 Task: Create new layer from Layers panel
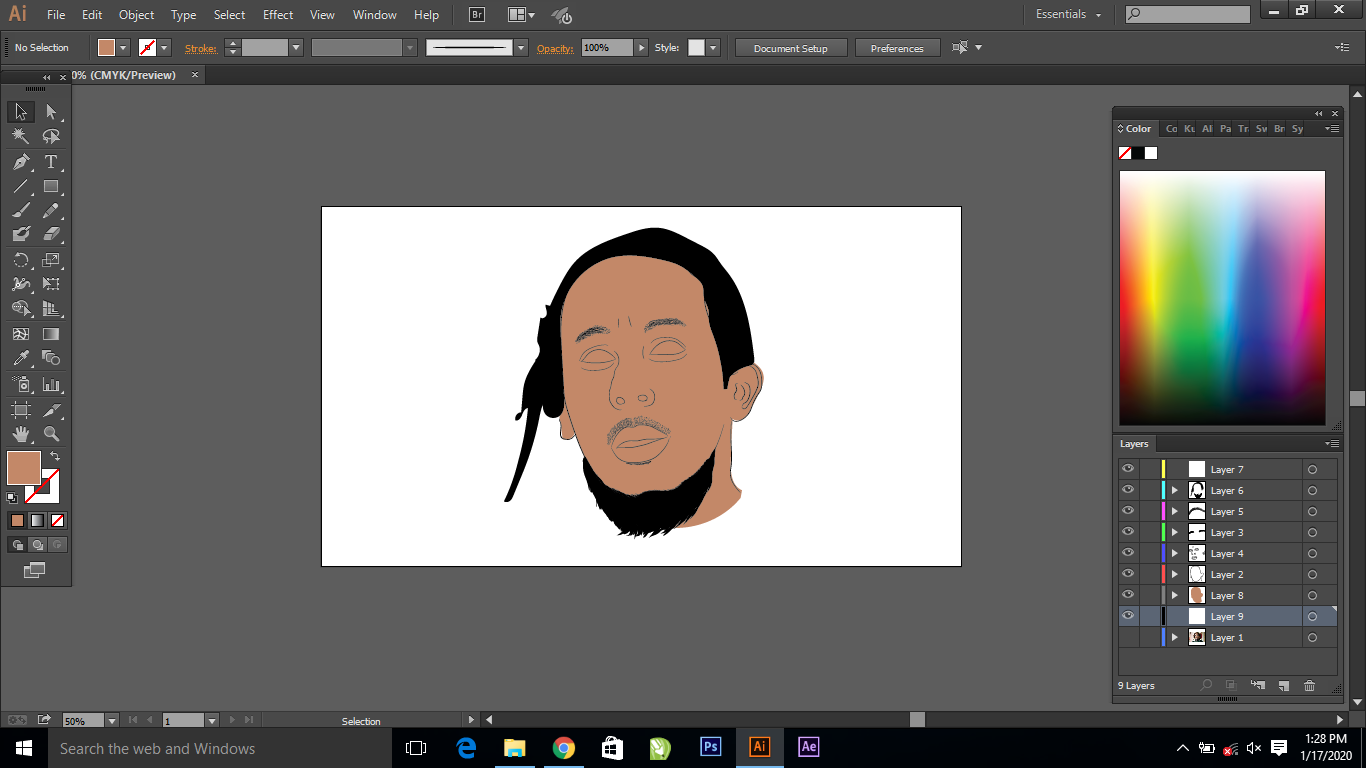click(x=1283, y=686)
